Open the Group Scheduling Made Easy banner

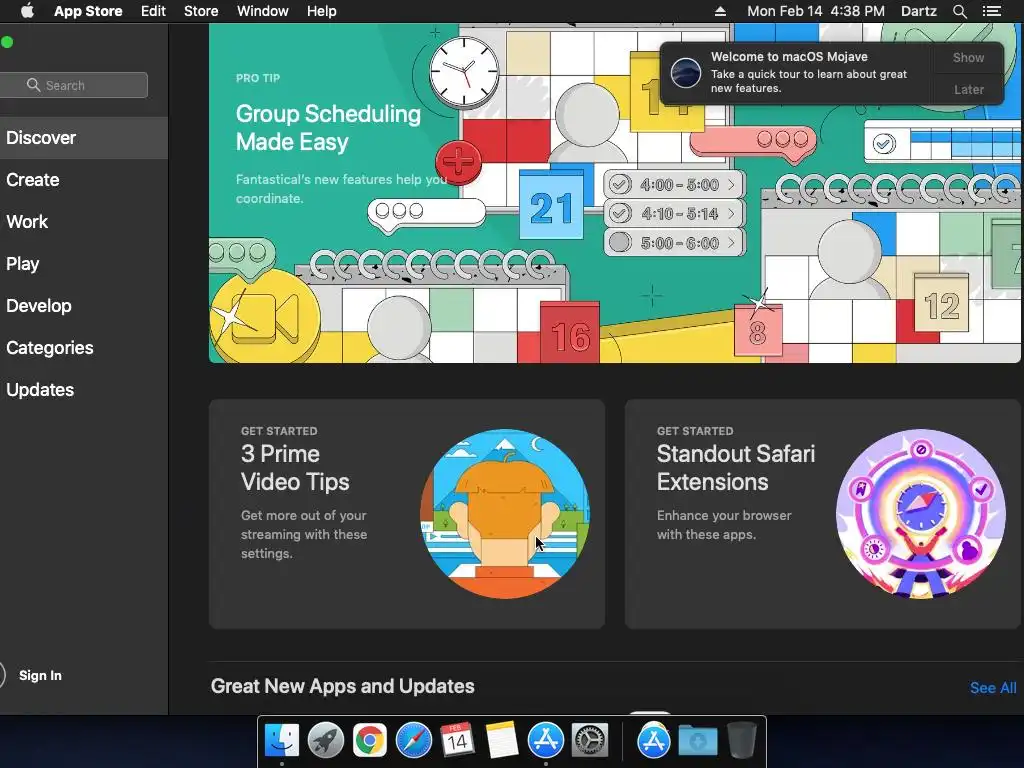coord(615,193)
